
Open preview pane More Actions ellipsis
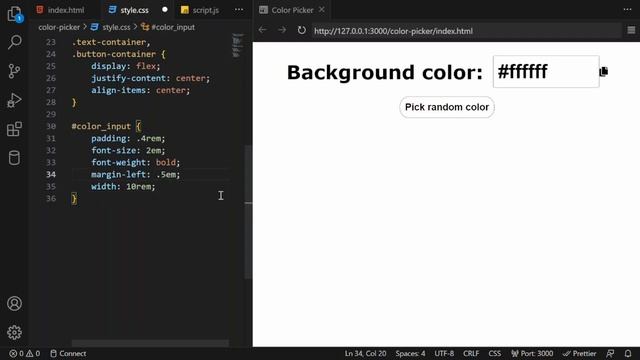627,9
